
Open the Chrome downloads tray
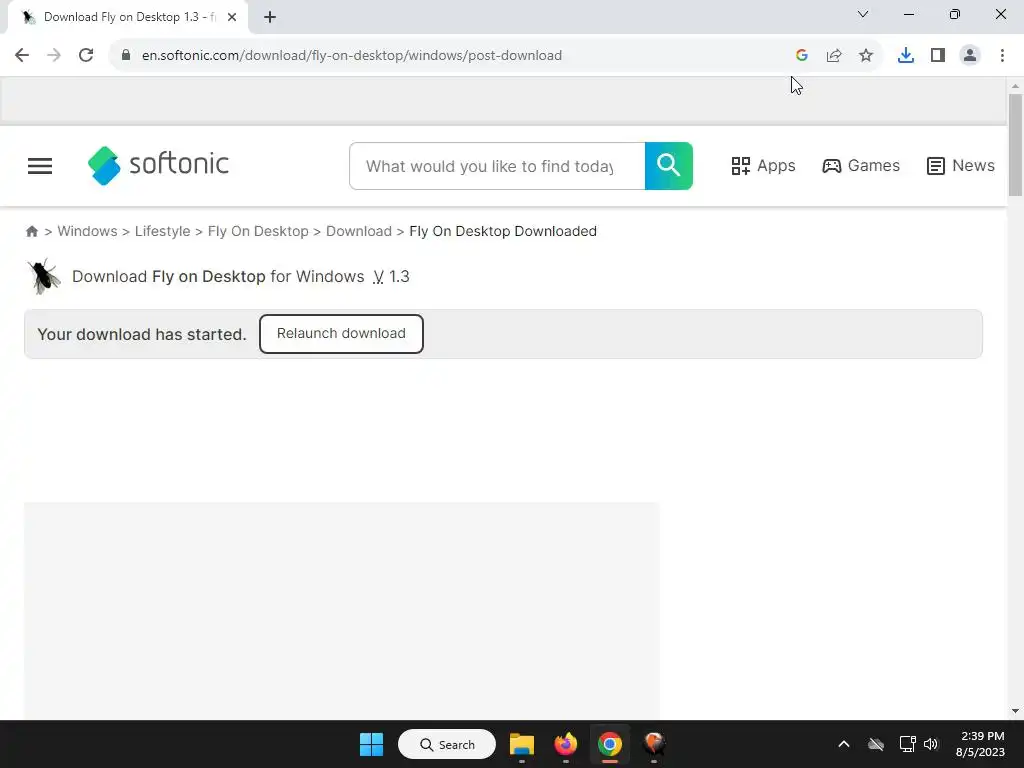point(906,56)
